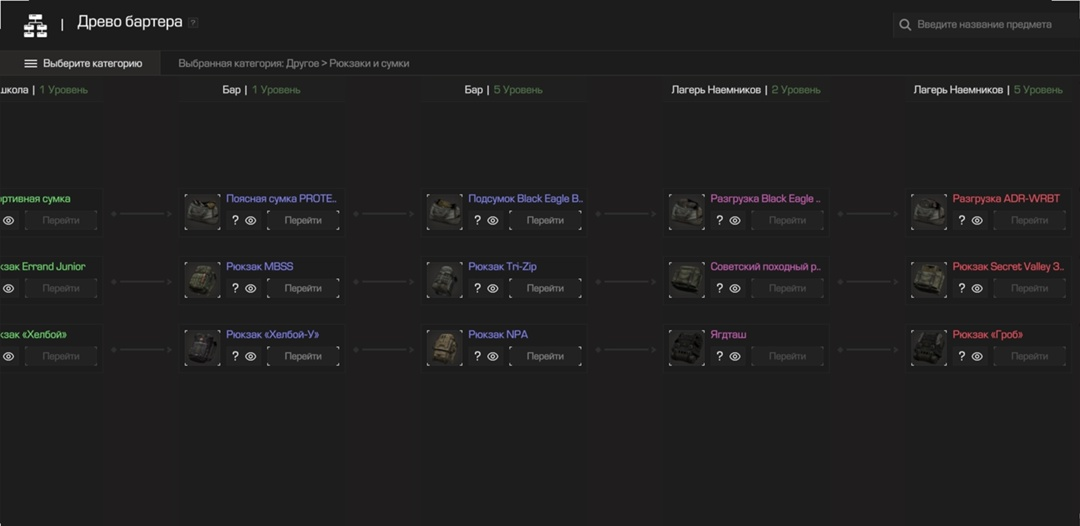Click Рюкзак Tri-Zip thumbnail image
1080x526 pixels.
[x=444, y=280]
